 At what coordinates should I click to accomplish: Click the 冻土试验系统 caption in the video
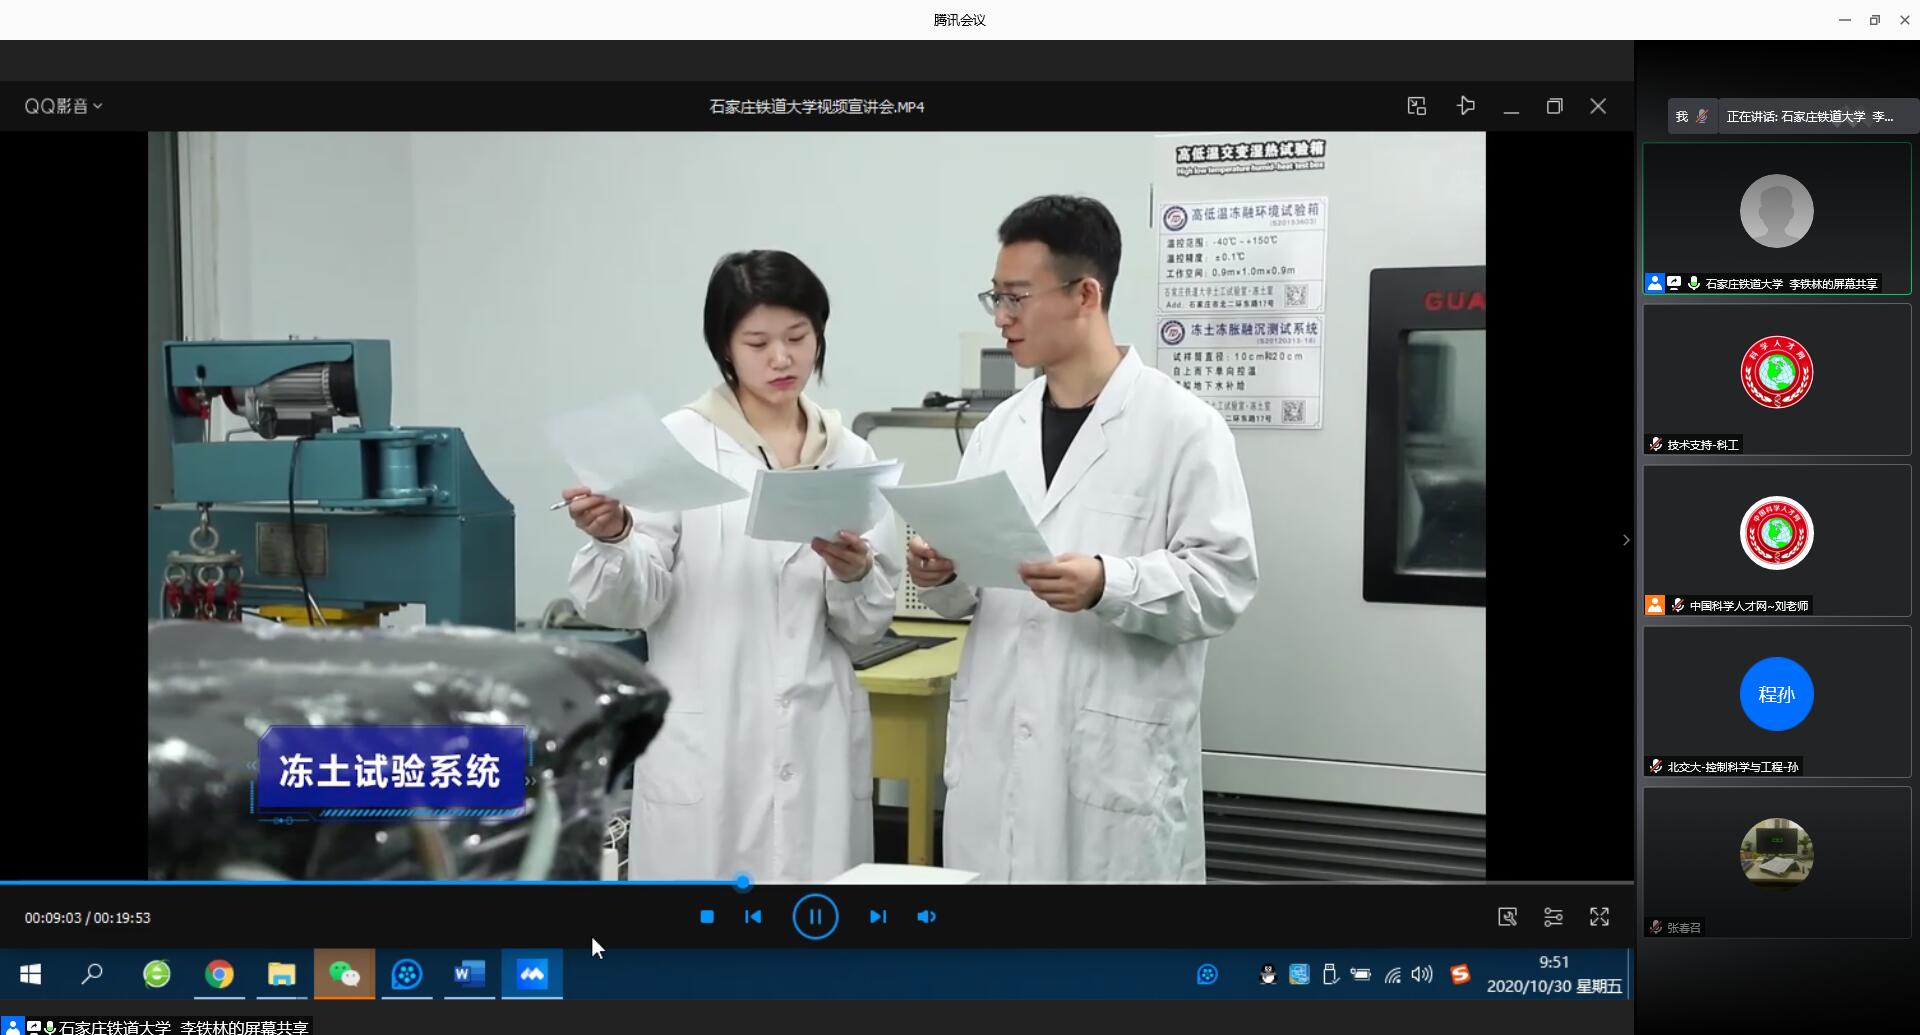click(389, 771)
